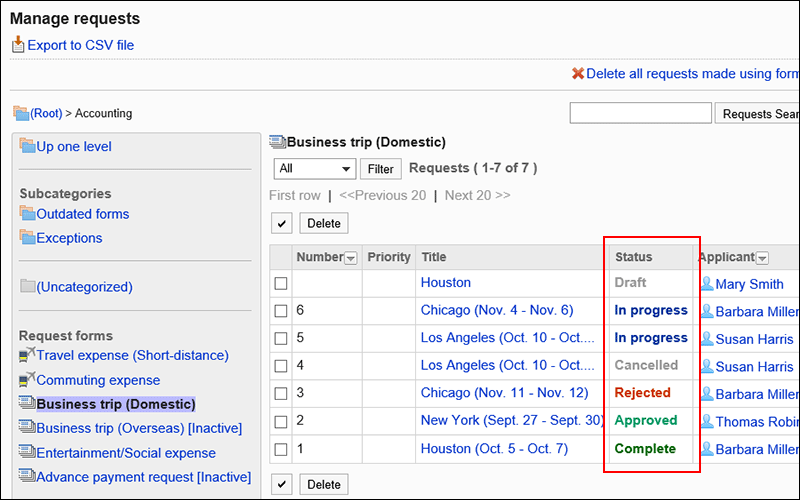Click the select-all checkmark button above the table
Image resolution: width=800 pixels, height=500 pixels.
pyautogui.click(x=282, y=223)
